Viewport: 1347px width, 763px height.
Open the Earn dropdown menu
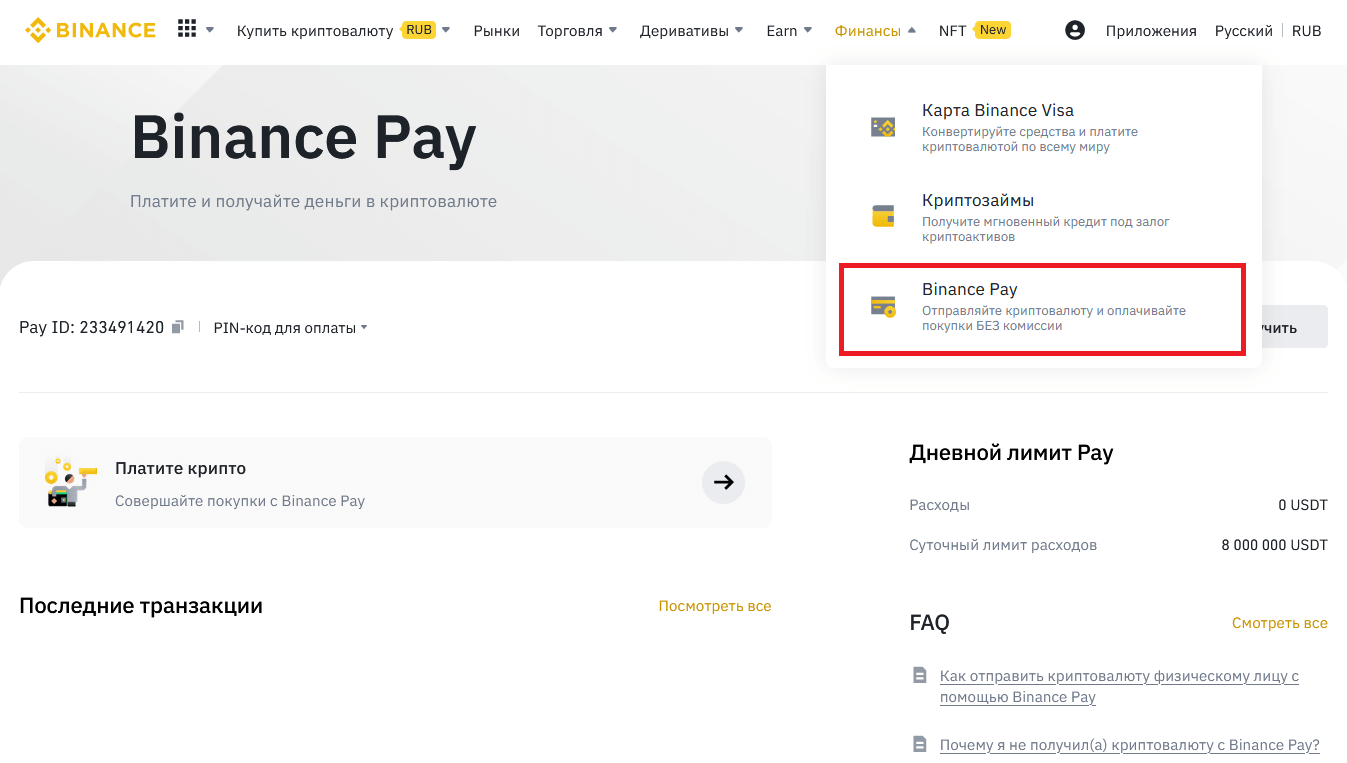(x=789, y=31)
